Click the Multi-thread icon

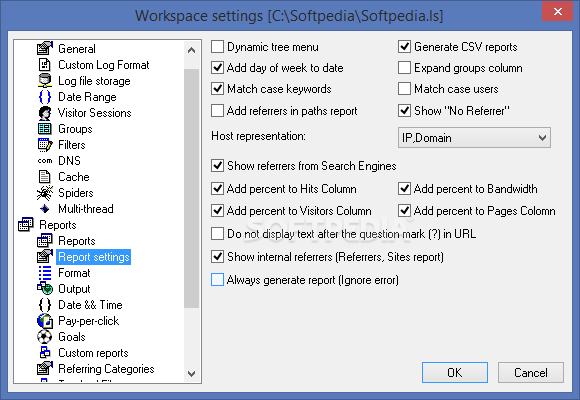45,209
